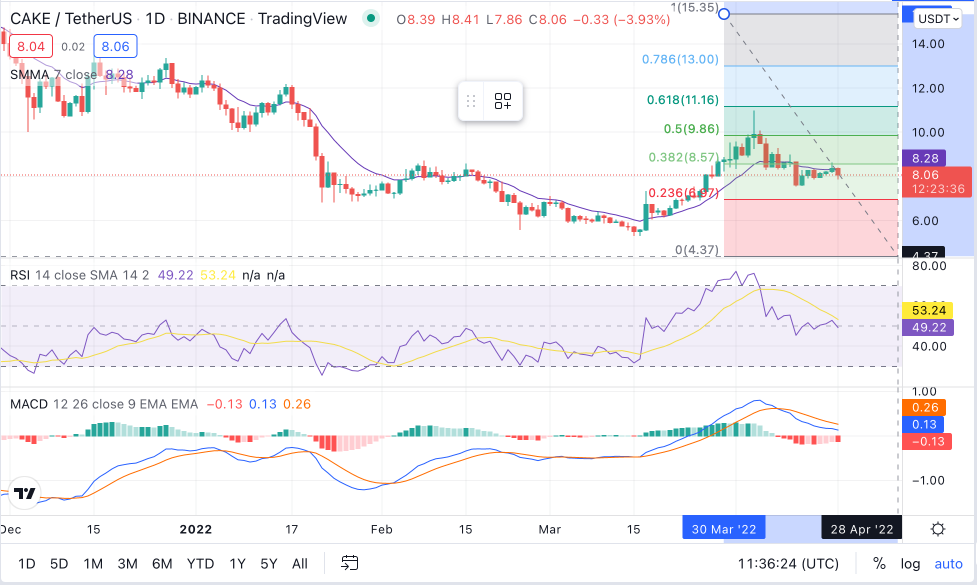Click the 0.786(13.00) Fibonacci level label

pyautogui.click(x=680, y=59)
